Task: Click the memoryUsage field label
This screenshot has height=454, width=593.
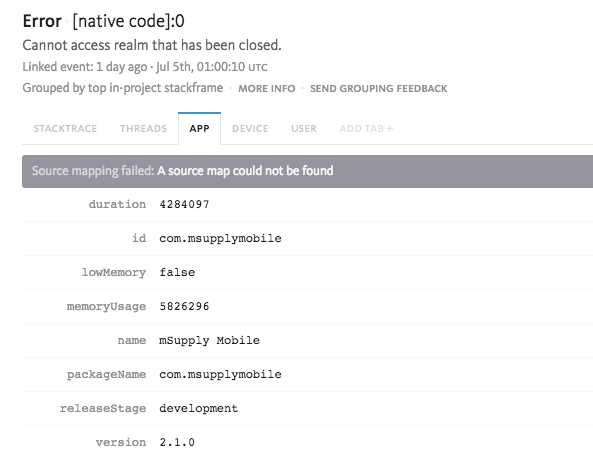Action: [106, 306]
